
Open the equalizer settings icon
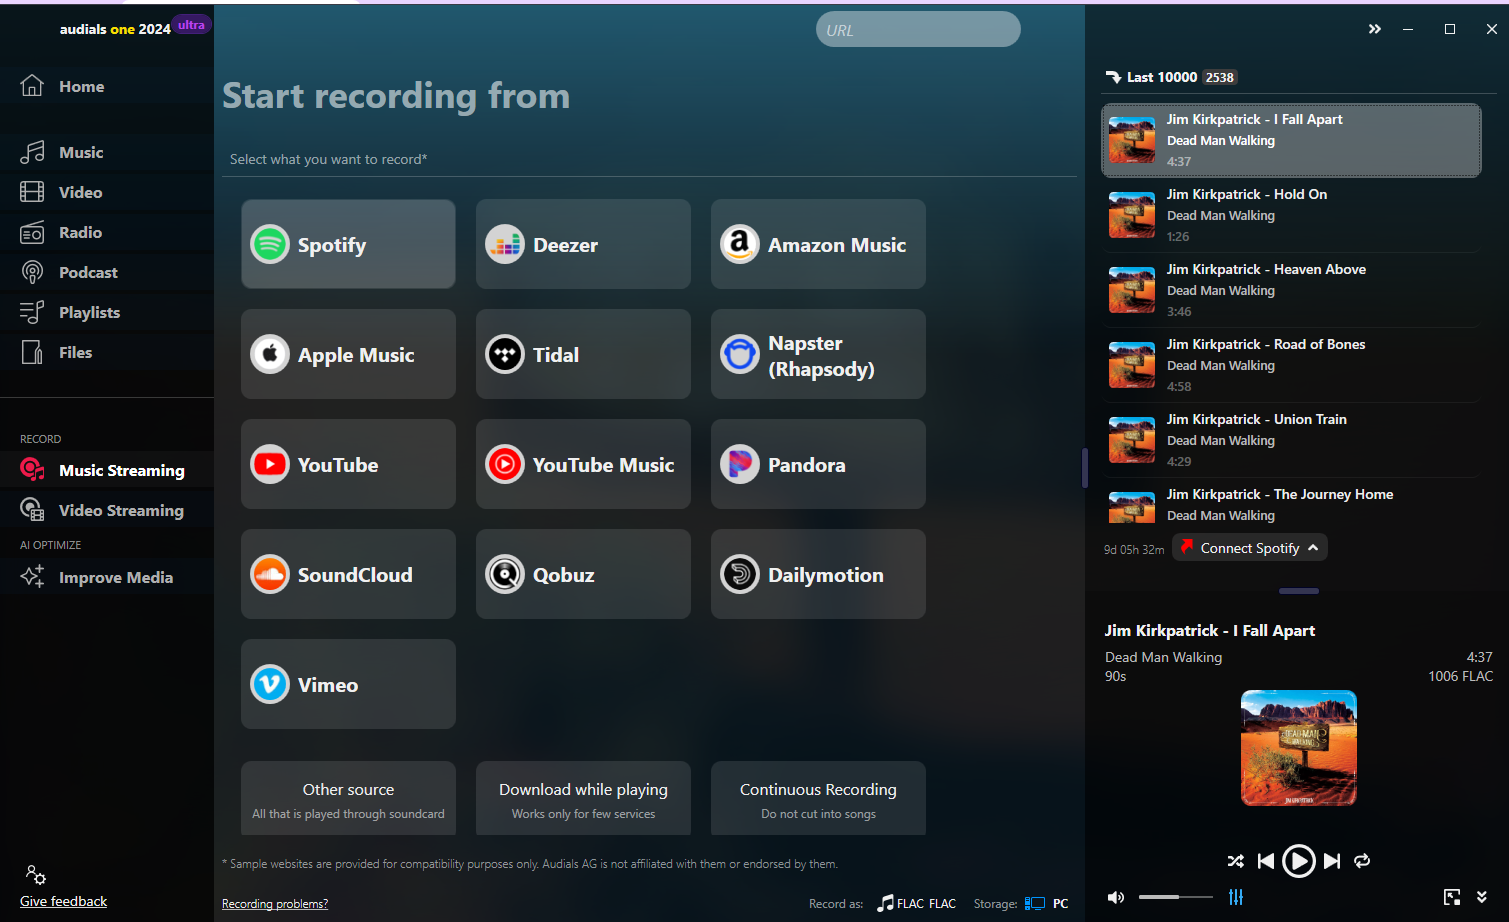[1236, 897]
